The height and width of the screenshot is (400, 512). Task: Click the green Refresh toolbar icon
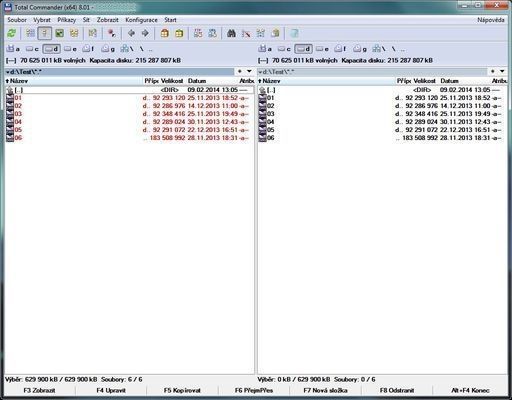pyautogui.click(x=12, y=33)
